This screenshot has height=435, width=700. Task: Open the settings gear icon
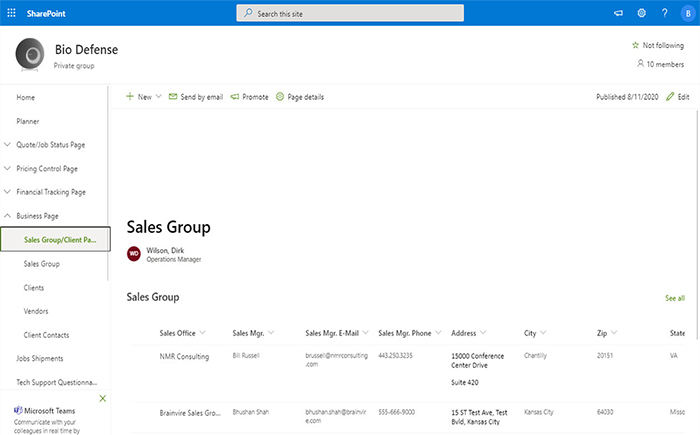pyautogui.click(x=642, y=13)
